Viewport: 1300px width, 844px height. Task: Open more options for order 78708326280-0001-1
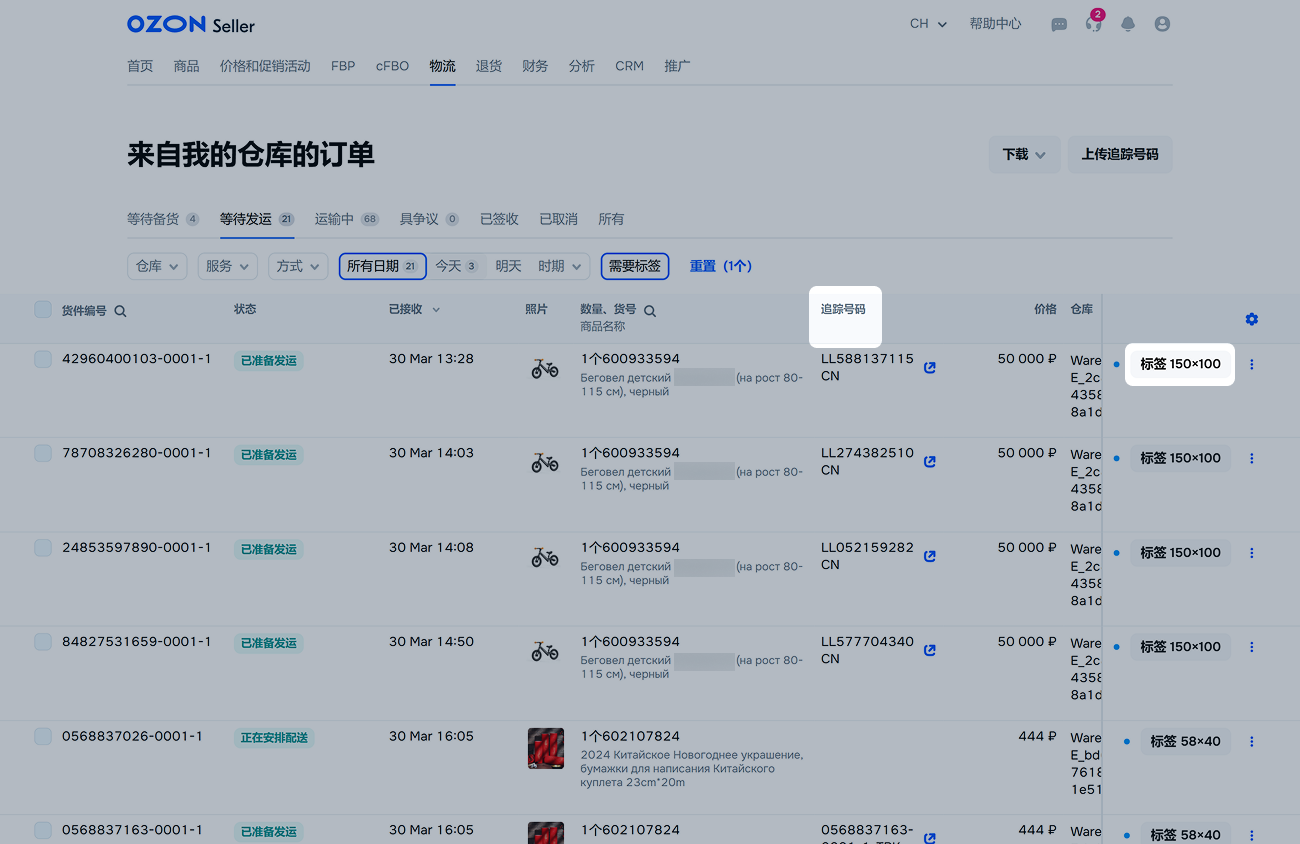pyautogui.click(x=1251, y=458)
